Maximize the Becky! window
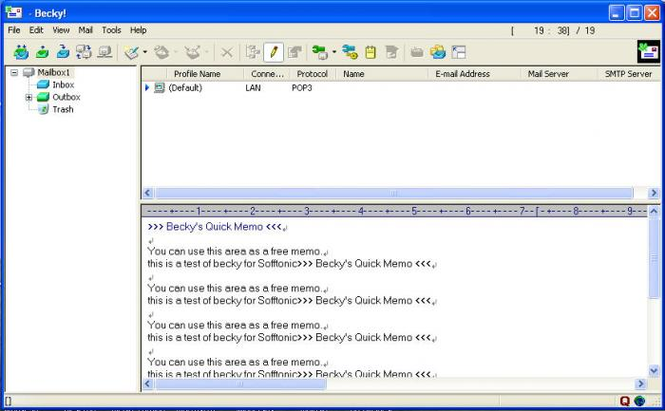Screen dimensions: 665x411 634,13
